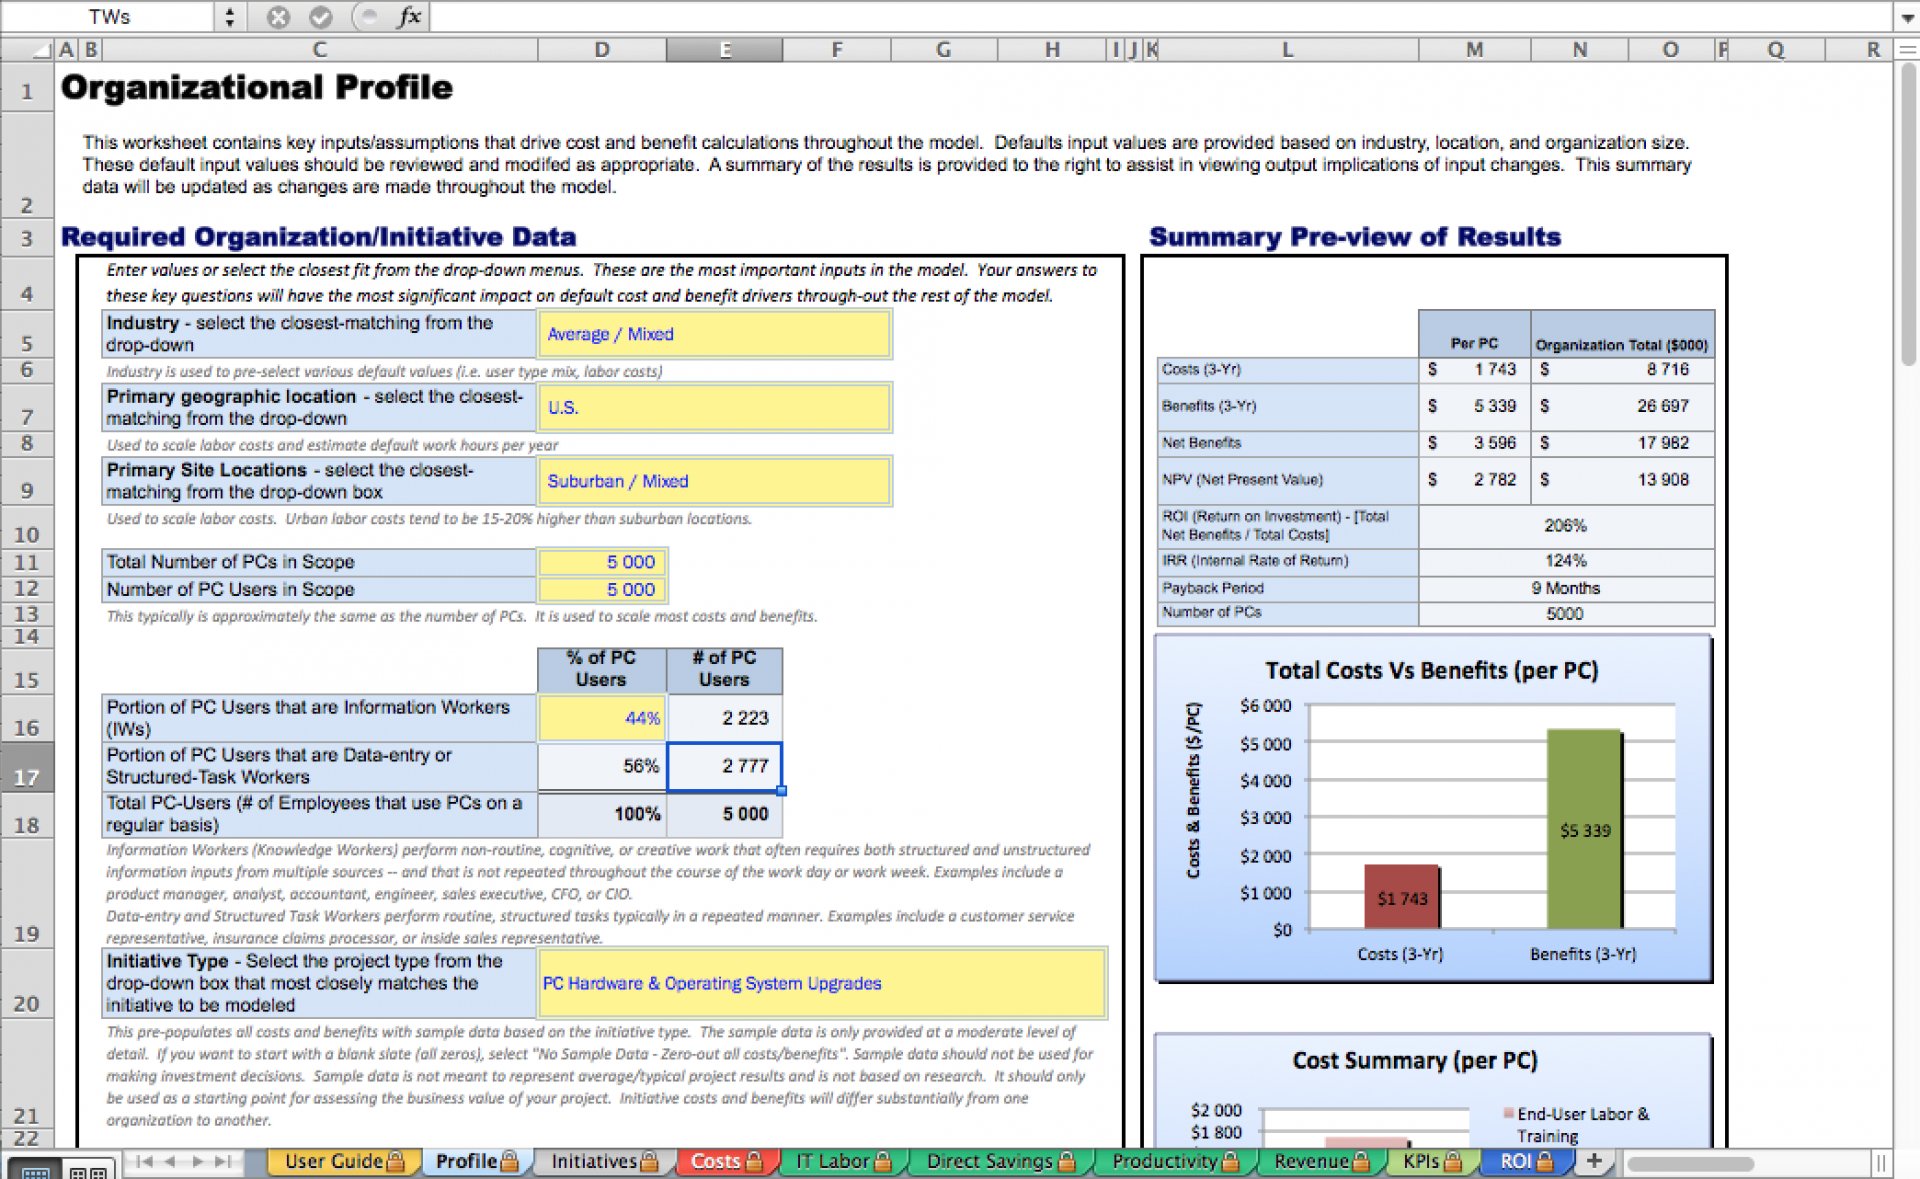Select the 44% Information Workers cell

602,718
